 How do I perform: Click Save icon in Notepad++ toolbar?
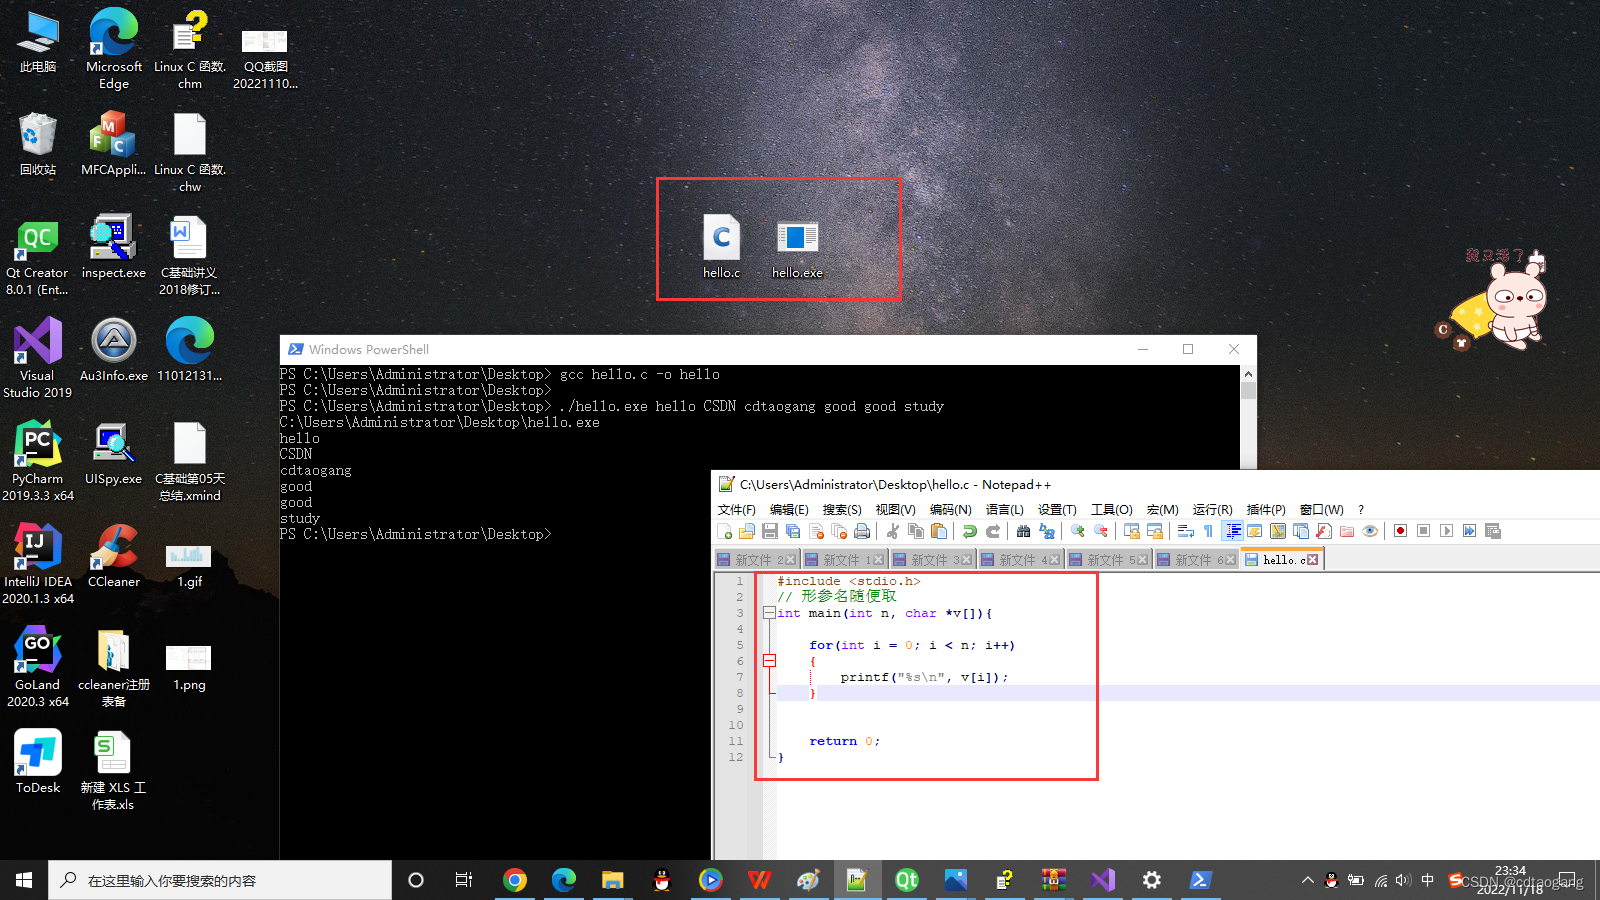[770, 531]
